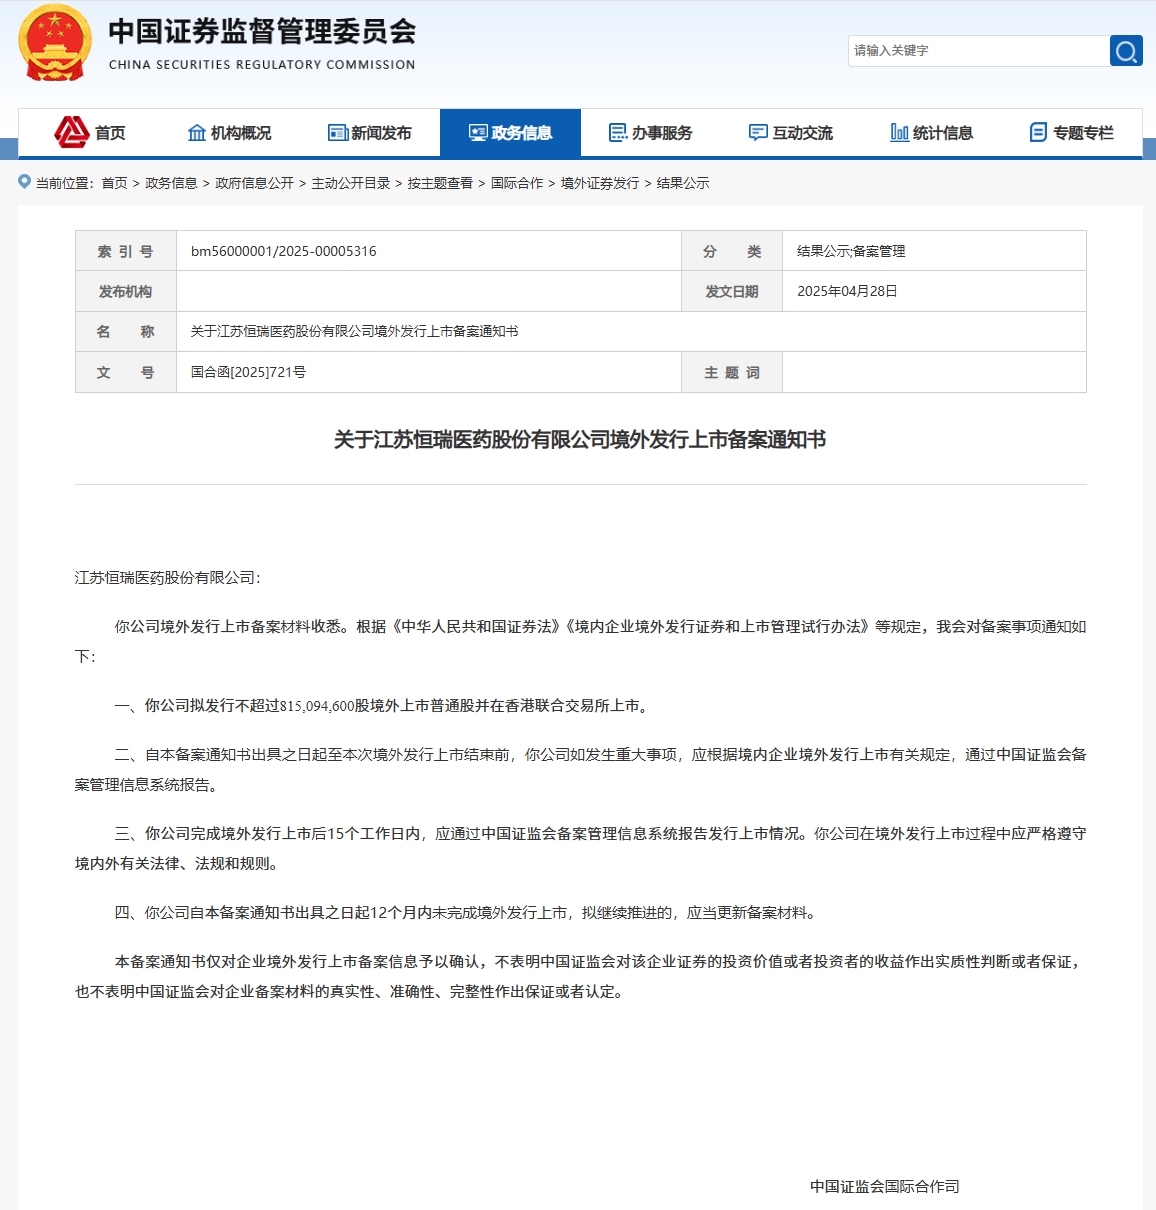
Task: Click the 文号 label cell
Action: coord(126,372)
